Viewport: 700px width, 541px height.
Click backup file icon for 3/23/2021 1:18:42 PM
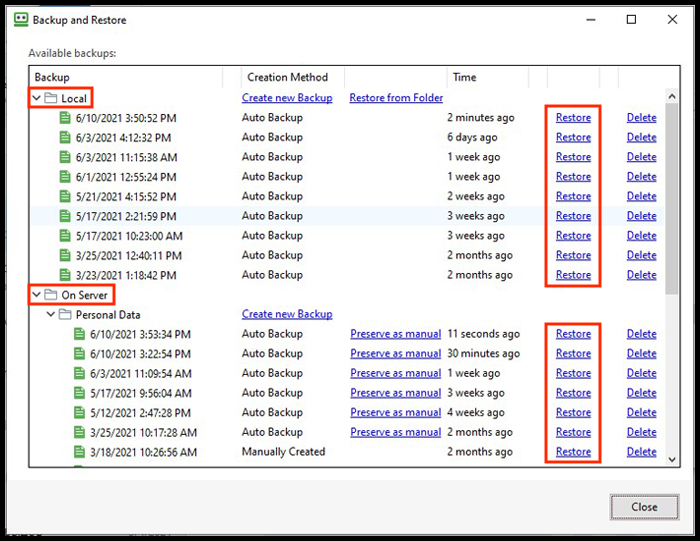tap(65, 275)
